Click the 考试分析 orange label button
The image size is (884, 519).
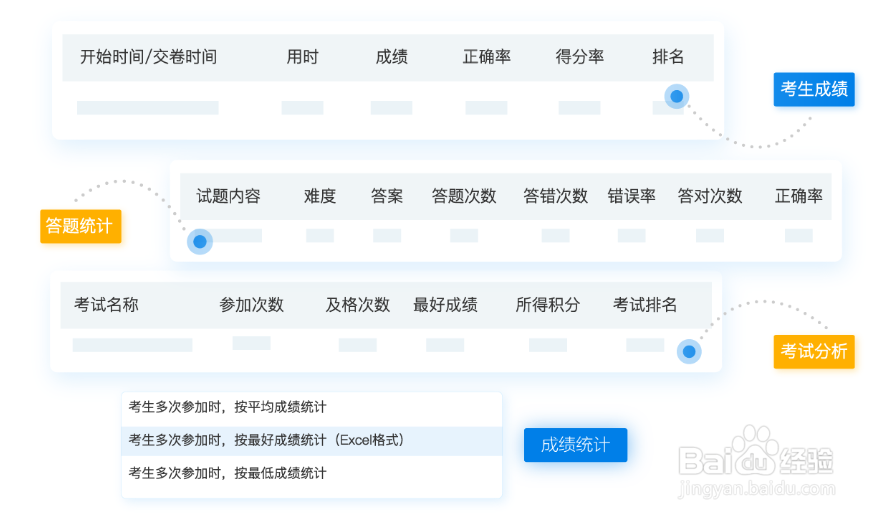click(814, 352)
